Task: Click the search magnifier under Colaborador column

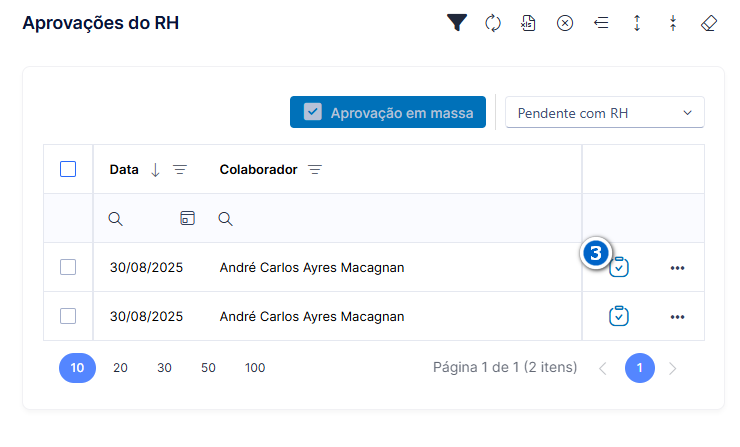Action: coord(225,219)
